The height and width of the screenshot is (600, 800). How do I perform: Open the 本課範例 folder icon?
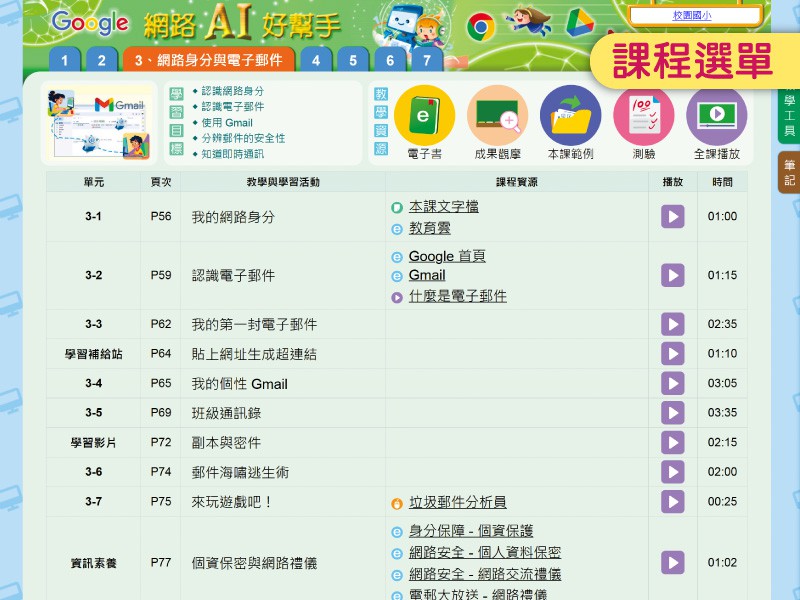(570, 118)
